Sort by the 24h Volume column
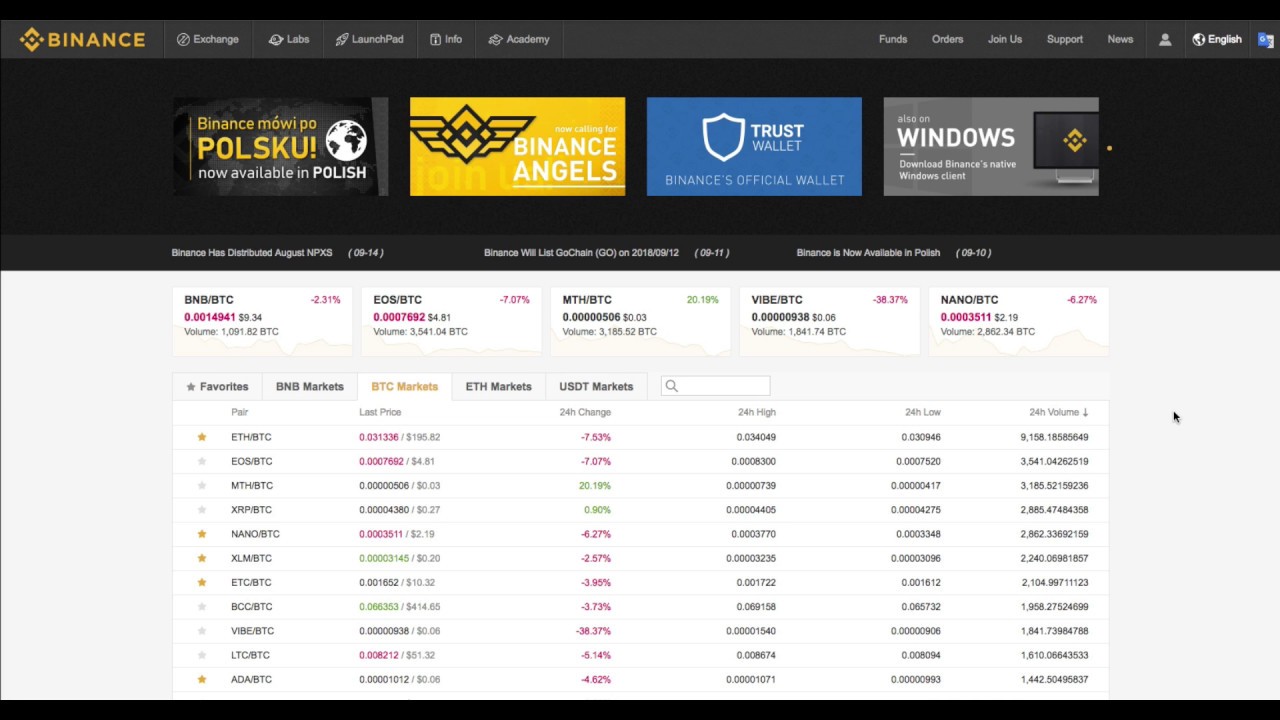1280x720 pixels. tap(1059, 412)
